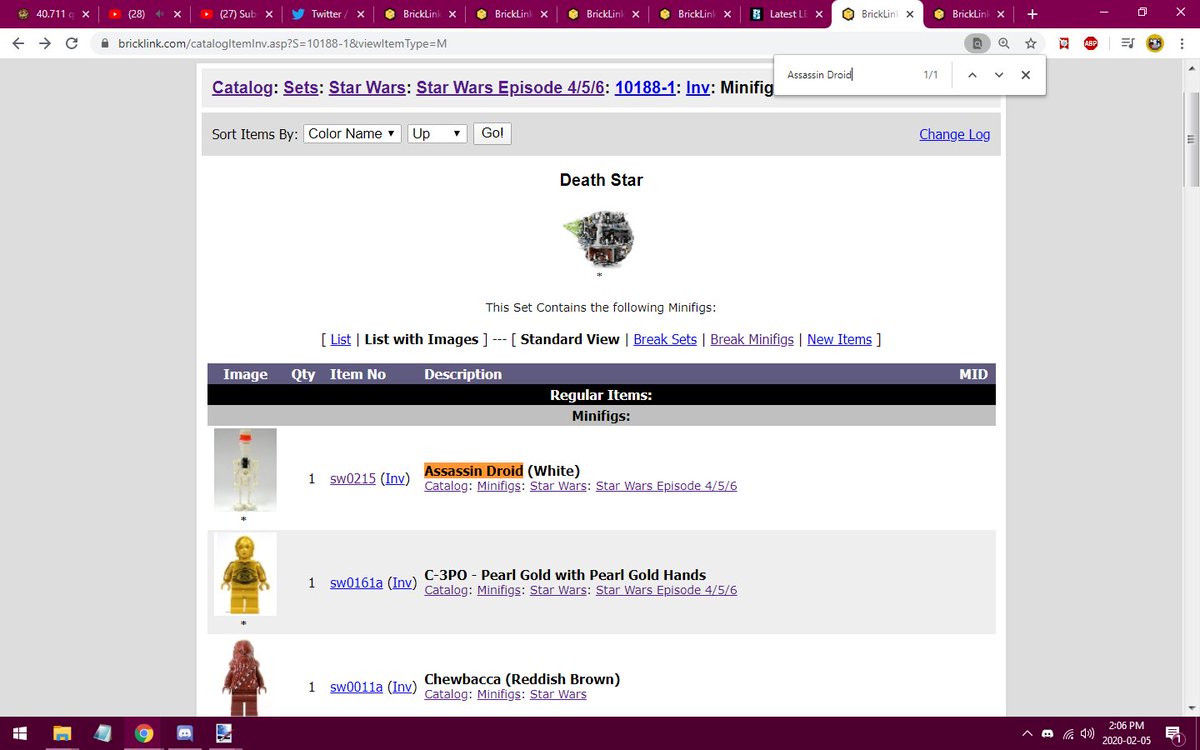Open the Chewbacca minifig image
This screenshot has height=750, width=1200.
click(x=245, y=676)
